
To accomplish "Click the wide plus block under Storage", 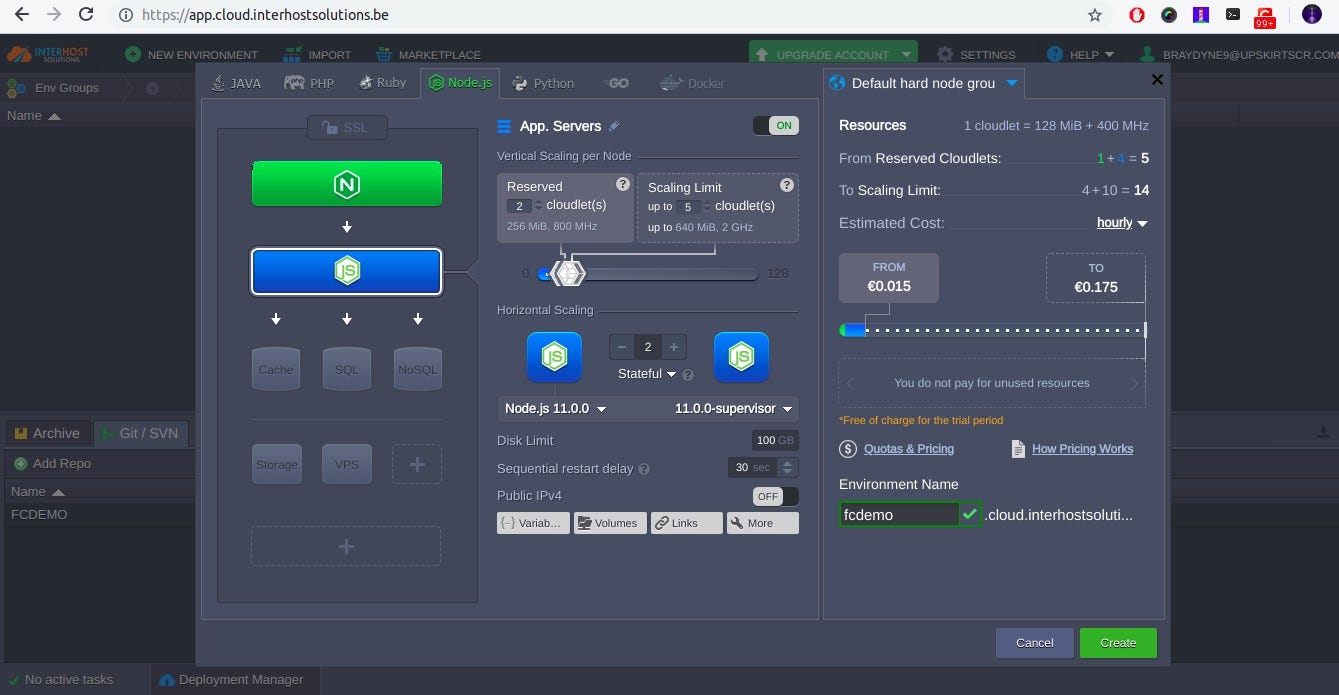I will pyautogui.click(x=346, y=546).
